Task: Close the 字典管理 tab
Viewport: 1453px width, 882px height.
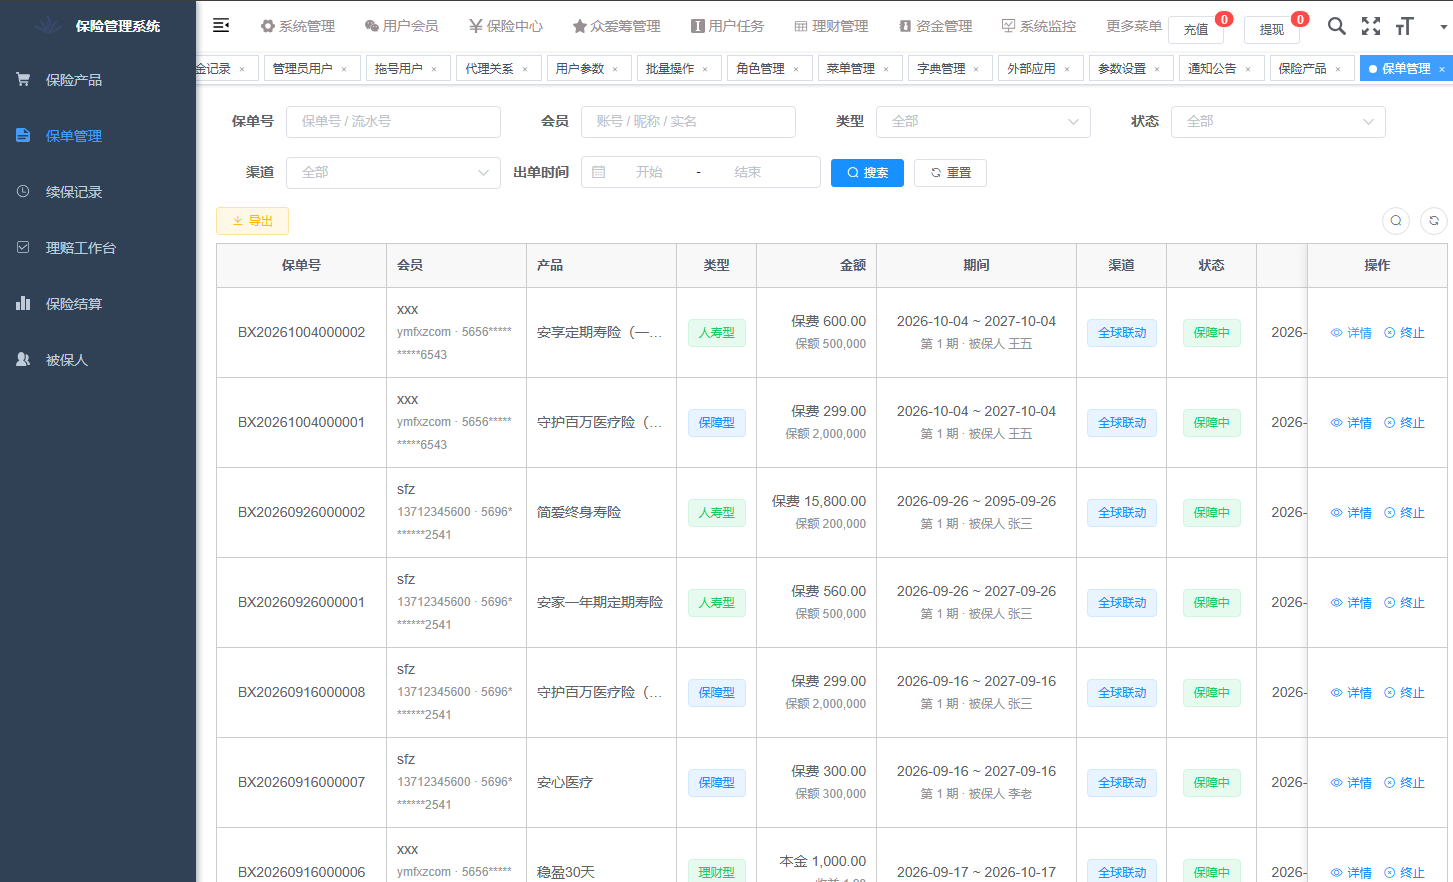Action: pos(976,69)
